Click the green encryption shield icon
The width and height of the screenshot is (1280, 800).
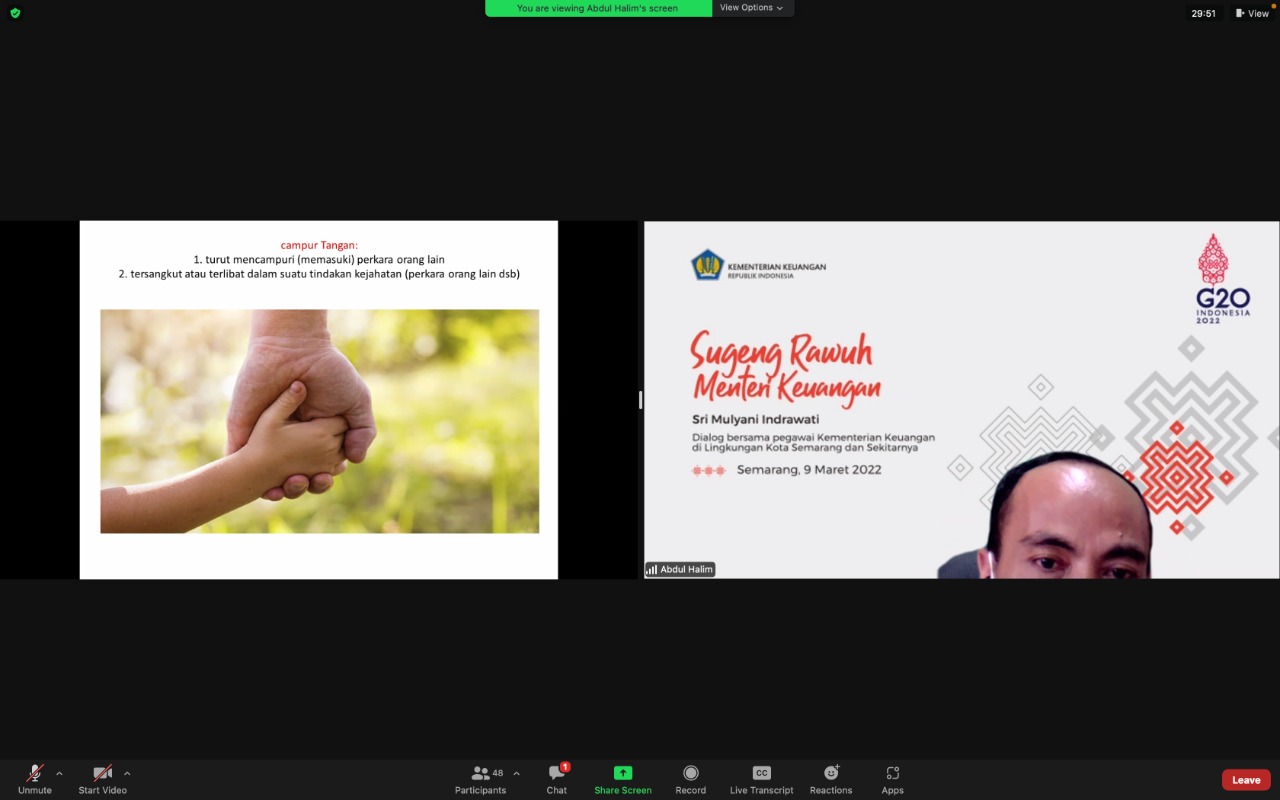15,13
